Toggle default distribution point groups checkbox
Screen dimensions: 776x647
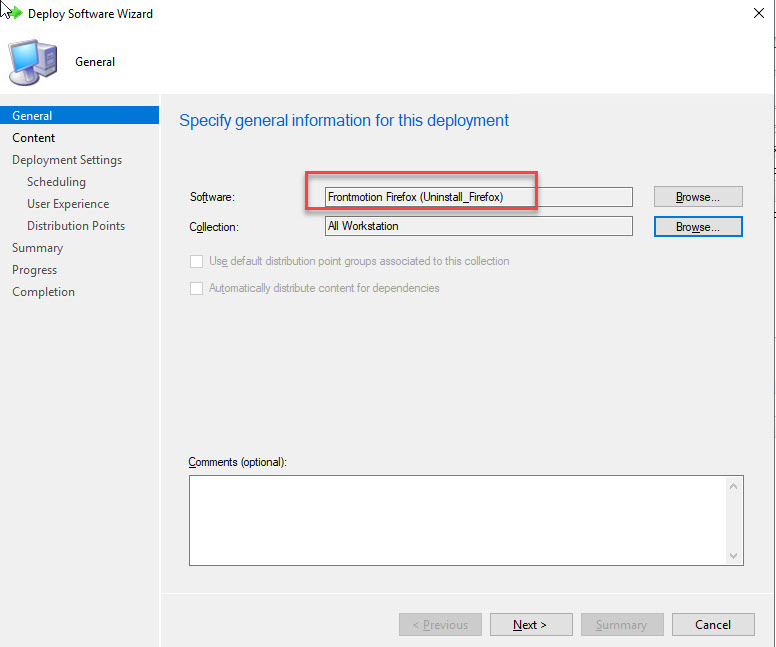point(196,261)
